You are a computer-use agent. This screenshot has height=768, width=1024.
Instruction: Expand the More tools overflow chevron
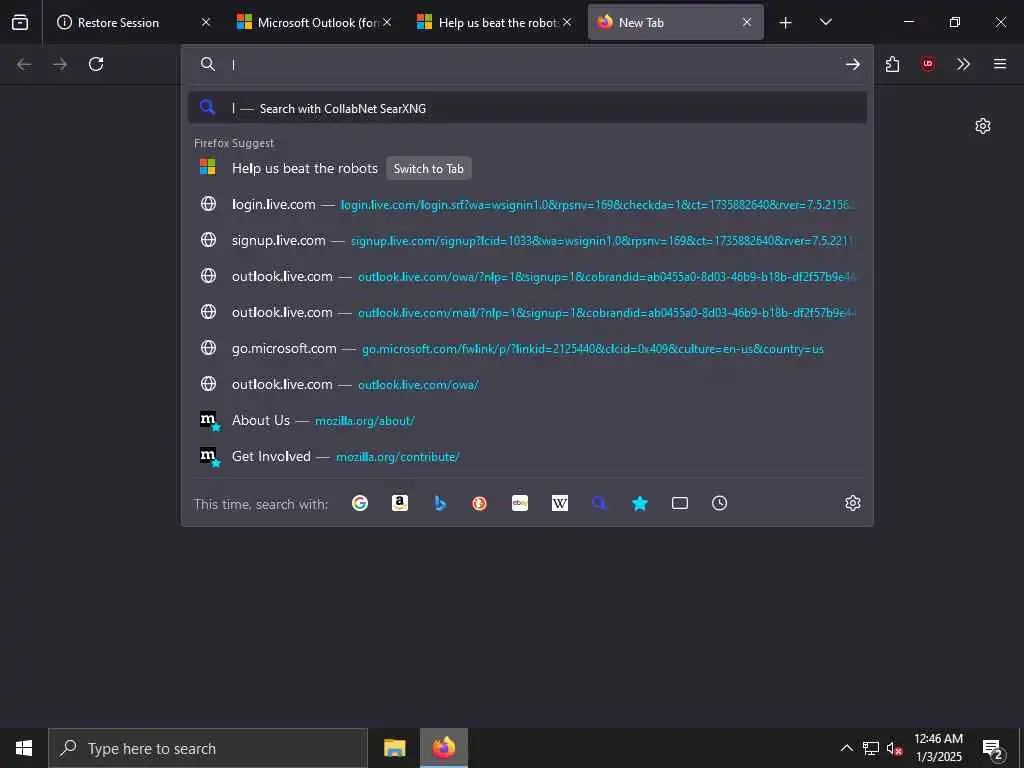tap(963, 64)
